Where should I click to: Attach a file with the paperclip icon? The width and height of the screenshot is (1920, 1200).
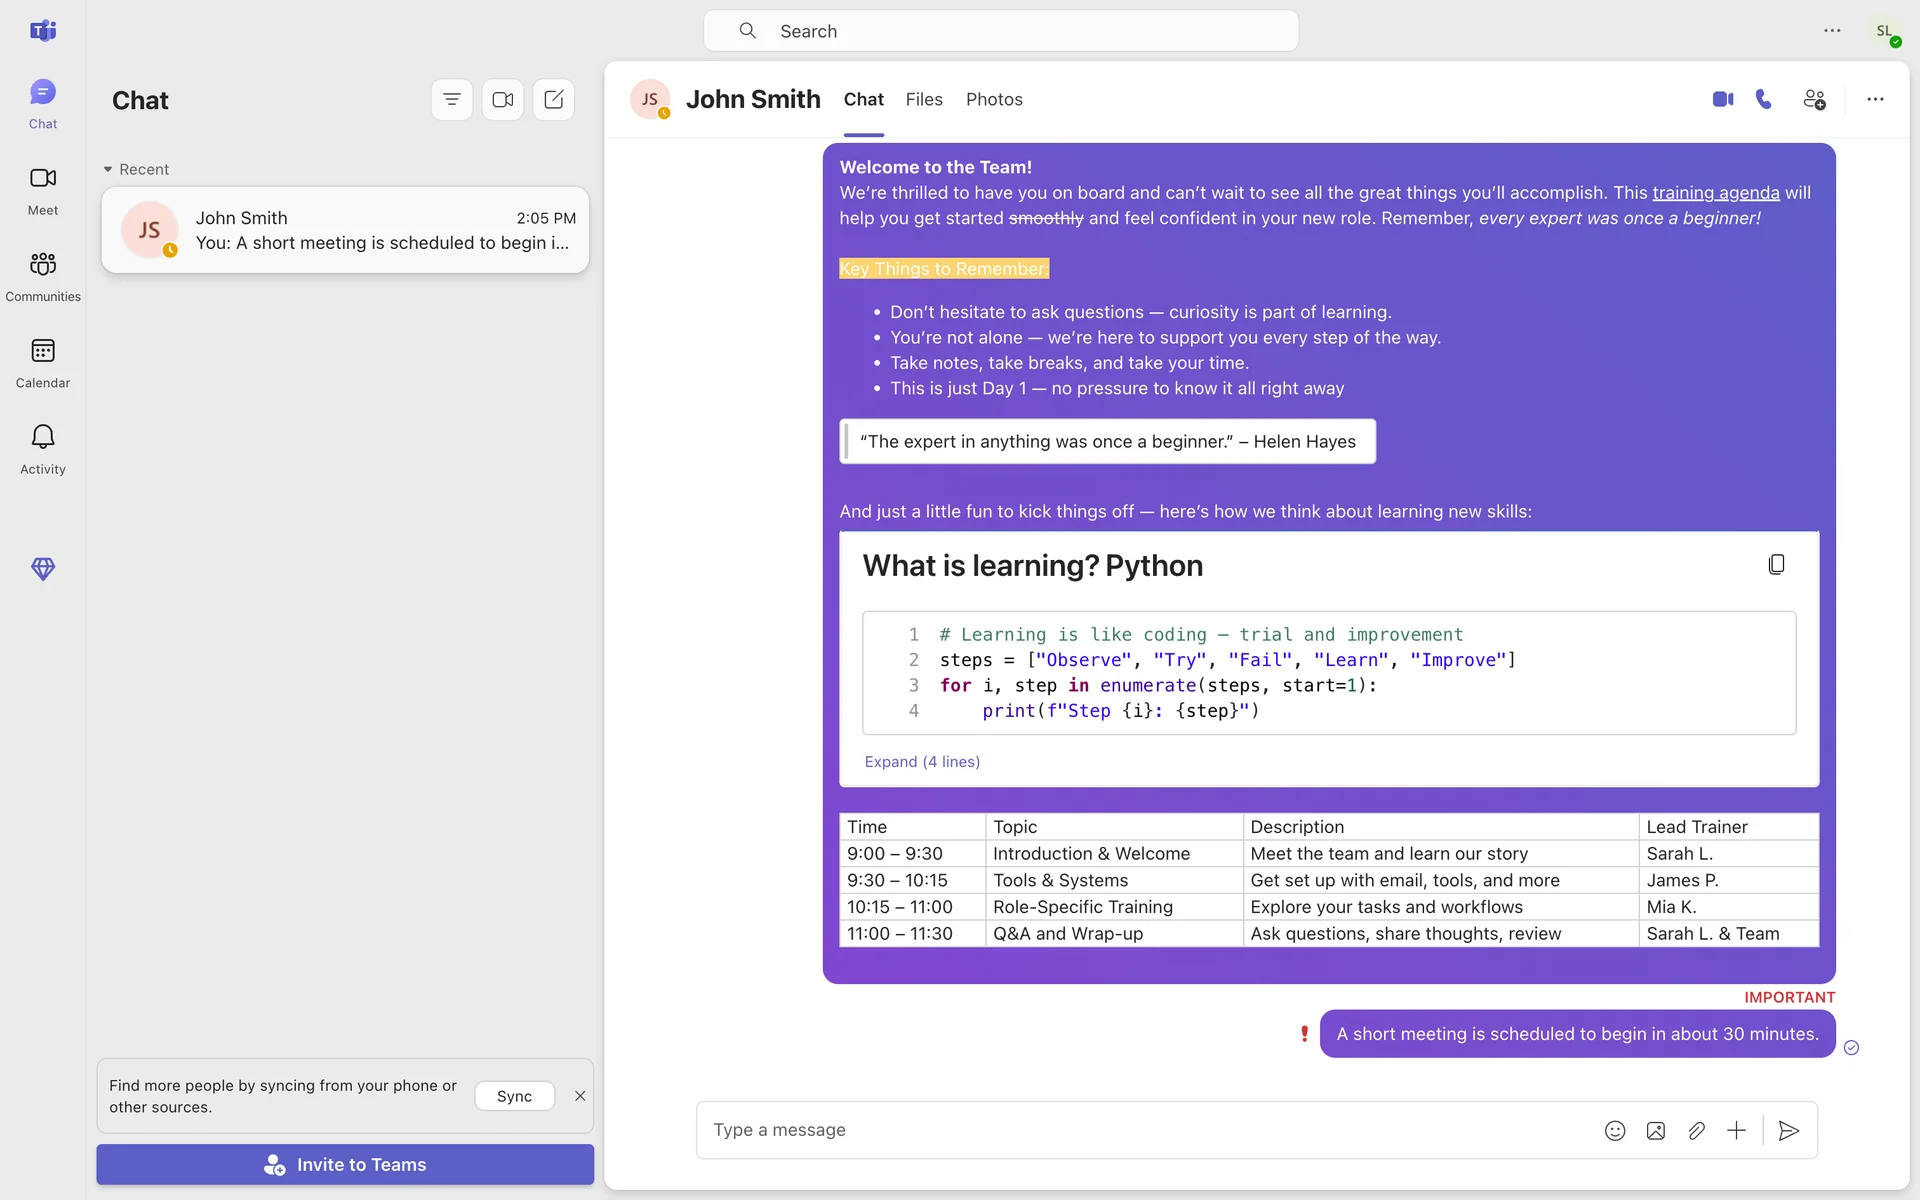1696,1131
